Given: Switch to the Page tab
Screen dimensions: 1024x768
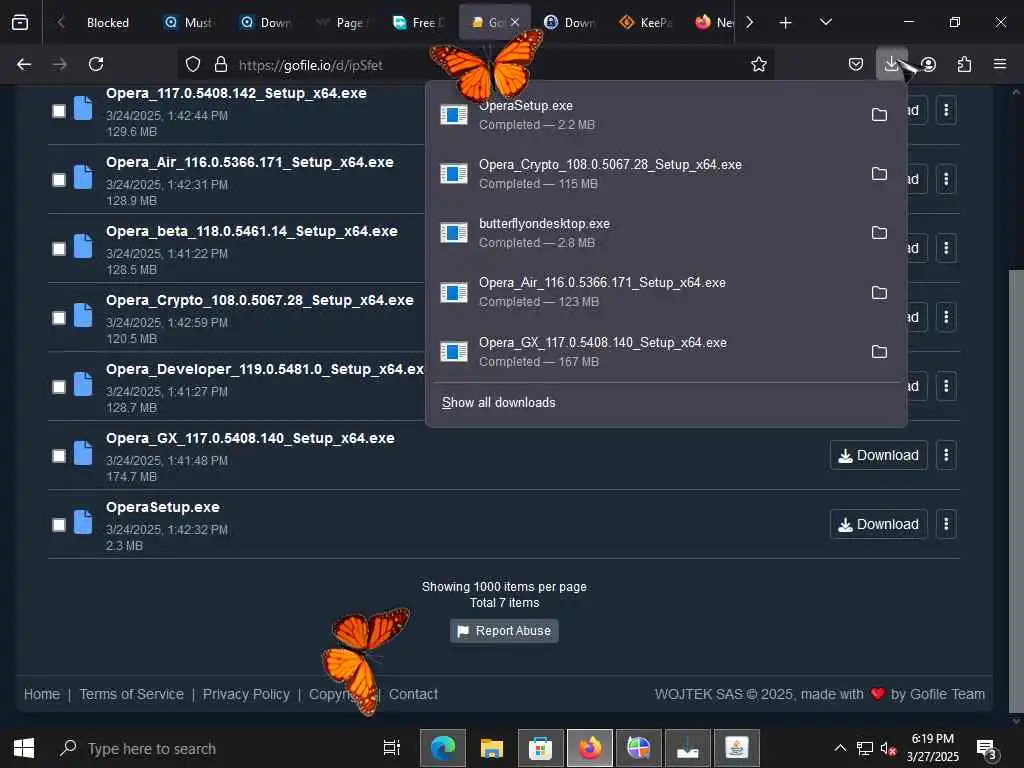Looking at the screenshot, I should pyautogui.click(x=342, y=23).
